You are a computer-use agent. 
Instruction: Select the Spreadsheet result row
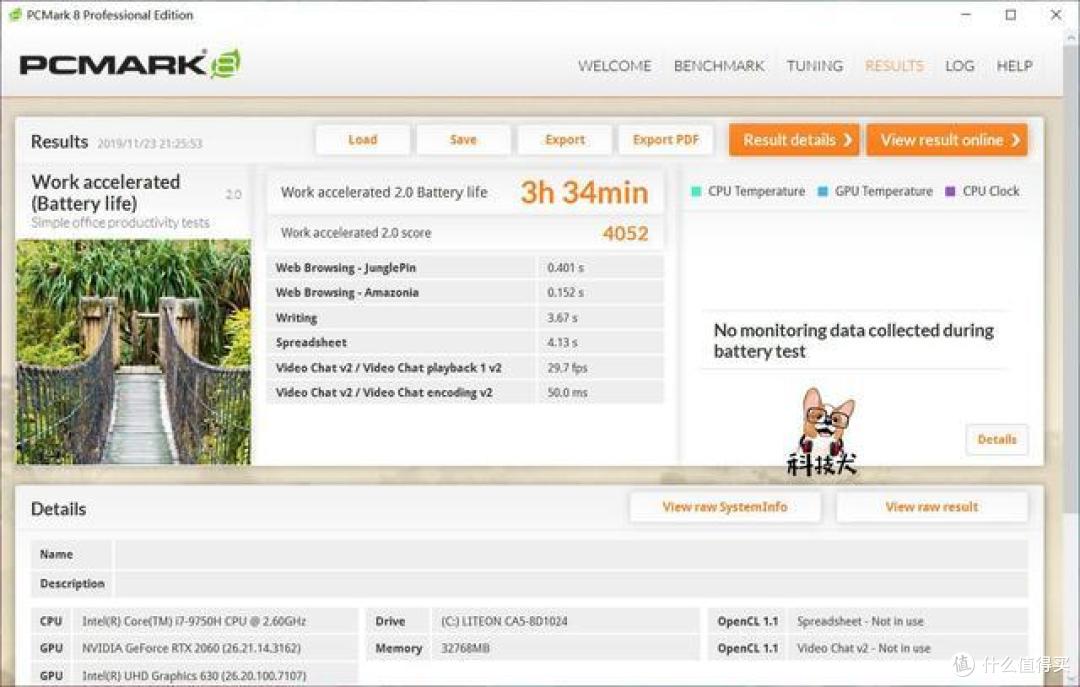click(x=465, y=342)
